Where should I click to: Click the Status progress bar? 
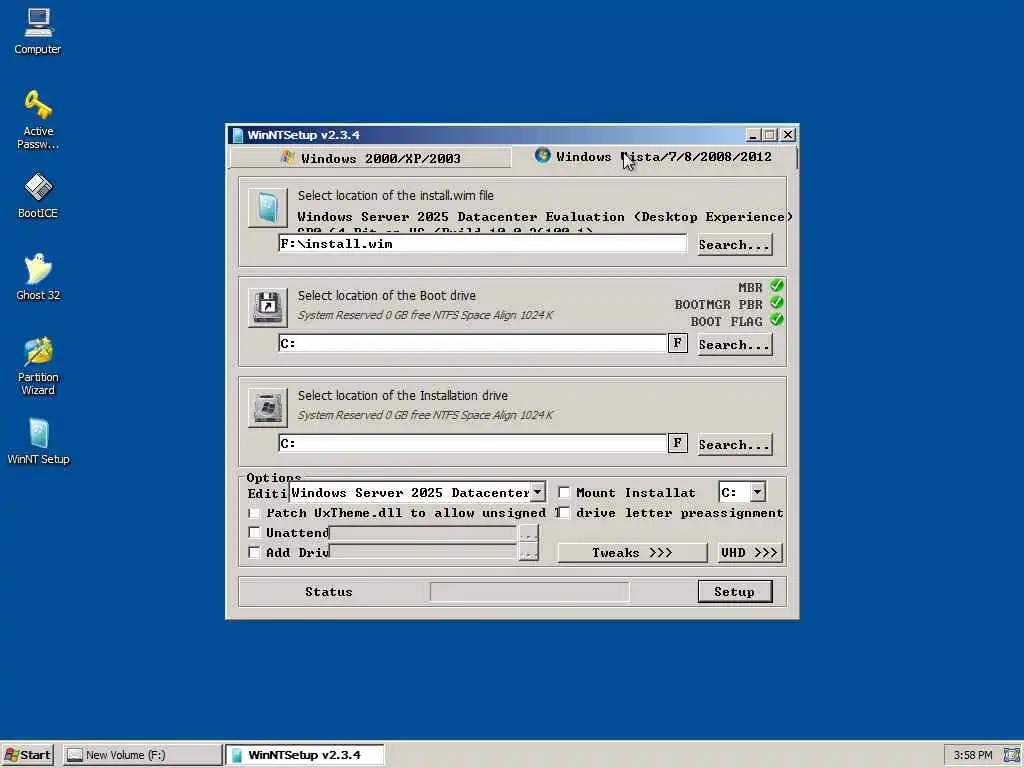(x=530, y=592)
